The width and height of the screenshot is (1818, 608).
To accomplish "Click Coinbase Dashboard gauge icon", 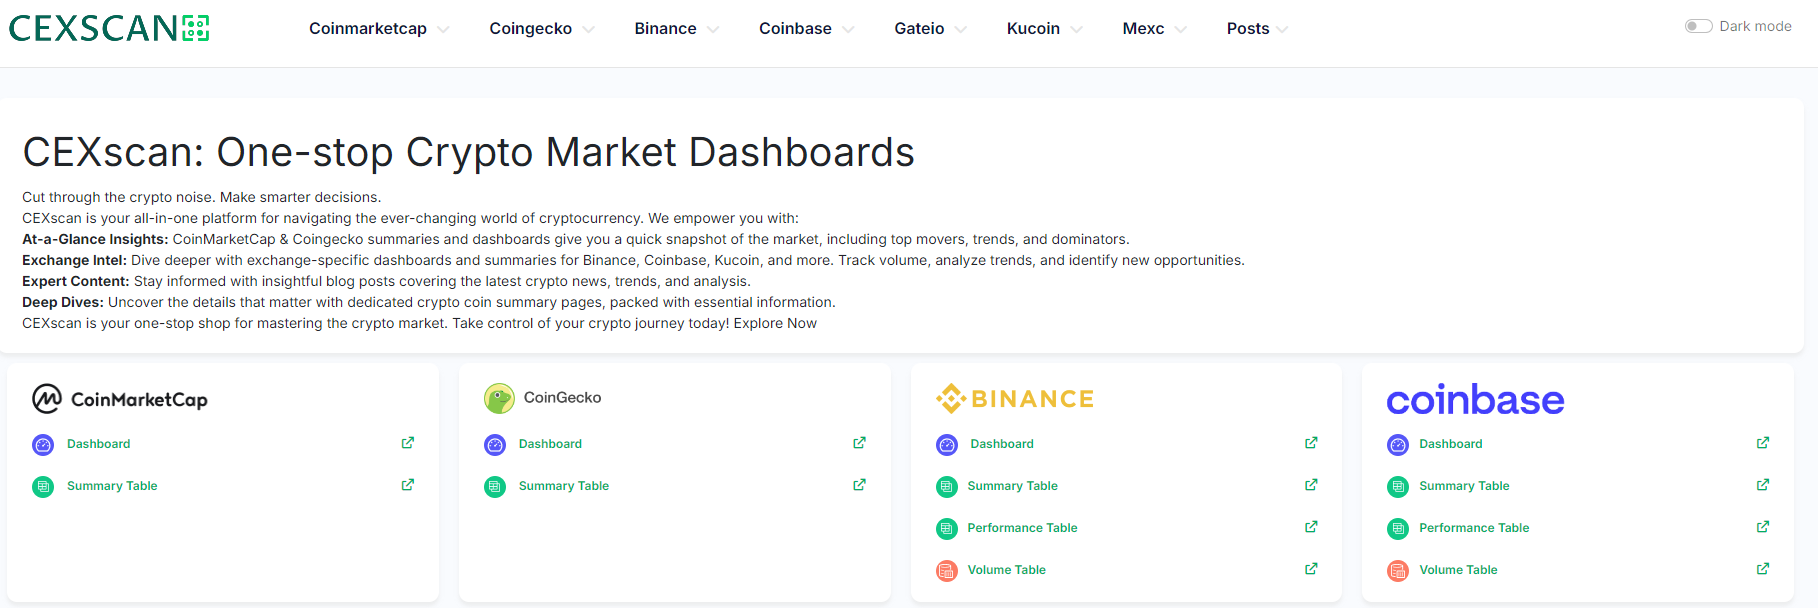I will (x=1398, y=445).
